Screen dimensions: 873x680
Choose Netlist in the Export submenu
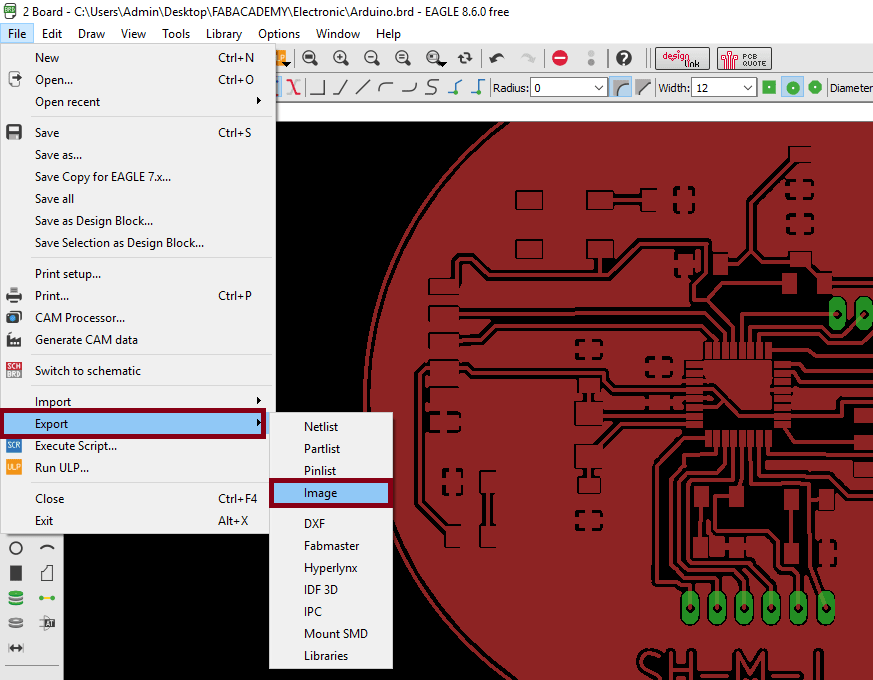click(x=331, y=427)
